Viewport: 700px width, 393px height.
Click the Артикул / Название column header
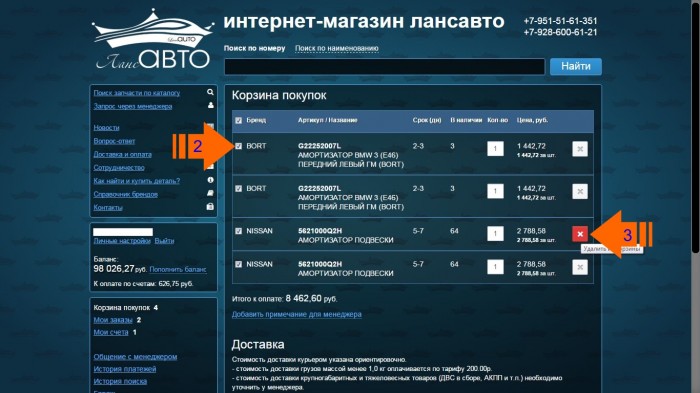click(x=328, y=120)
